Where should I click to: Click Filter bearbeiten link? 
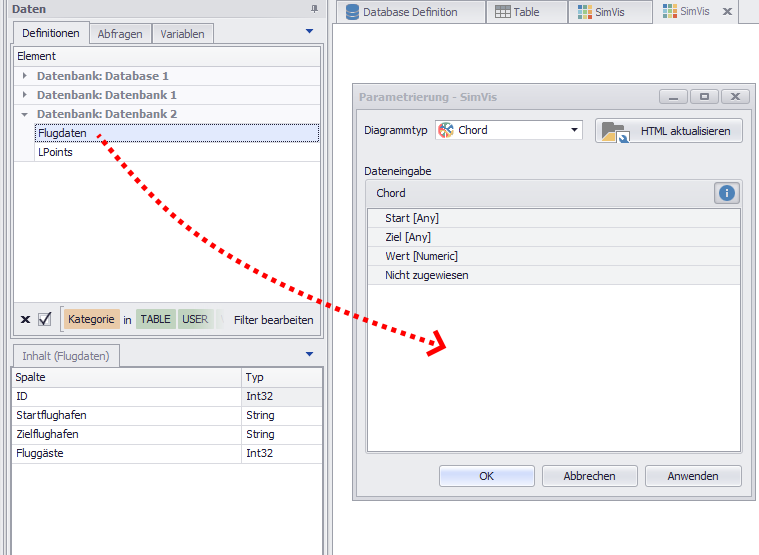click(x=273, y=320)
